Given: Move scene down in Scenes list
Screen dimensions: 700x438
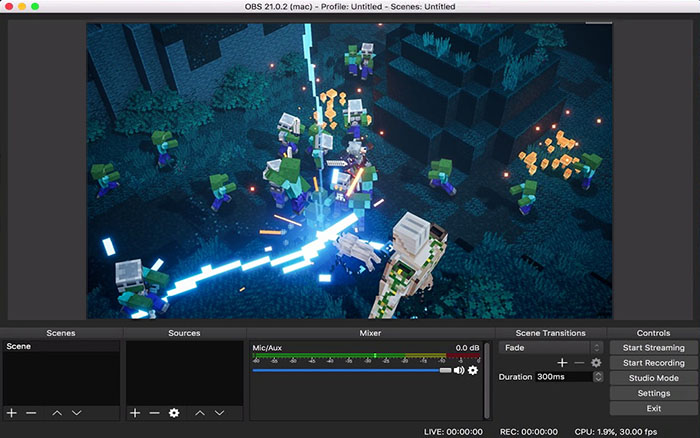Looking at the screenshot, I should [77, 413].
